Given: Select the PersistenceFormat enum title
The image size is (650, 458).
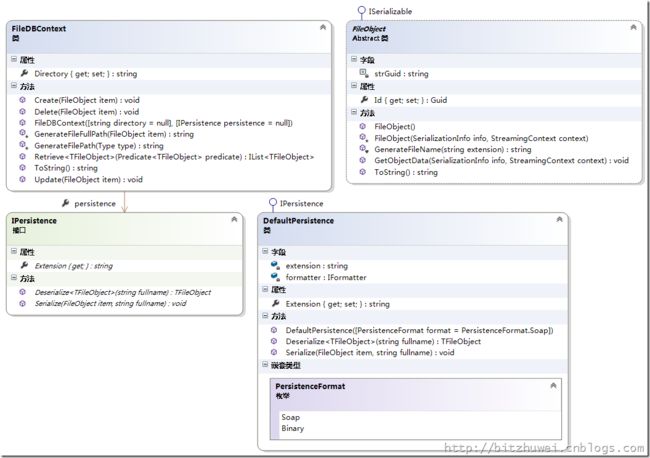Looking at the screenshot, I should pyautogui.click(x=310, y=386).
